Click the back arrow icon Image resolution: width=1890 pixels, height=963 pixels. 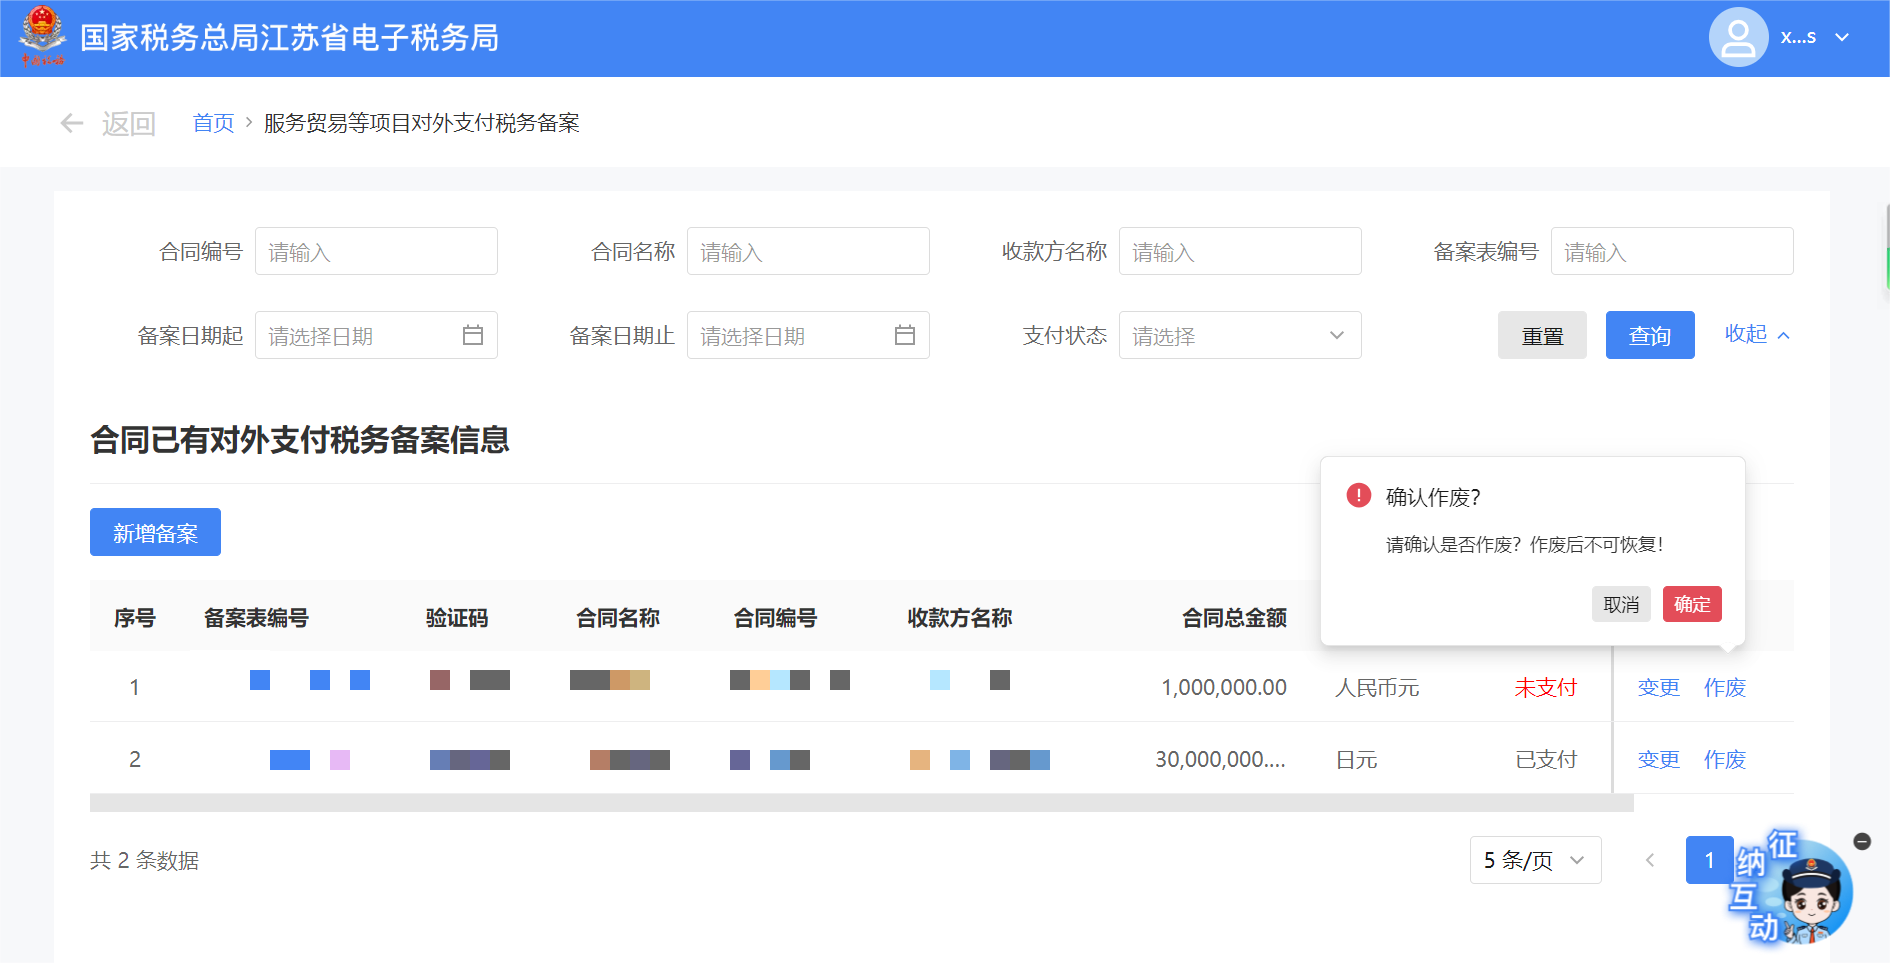71,123
